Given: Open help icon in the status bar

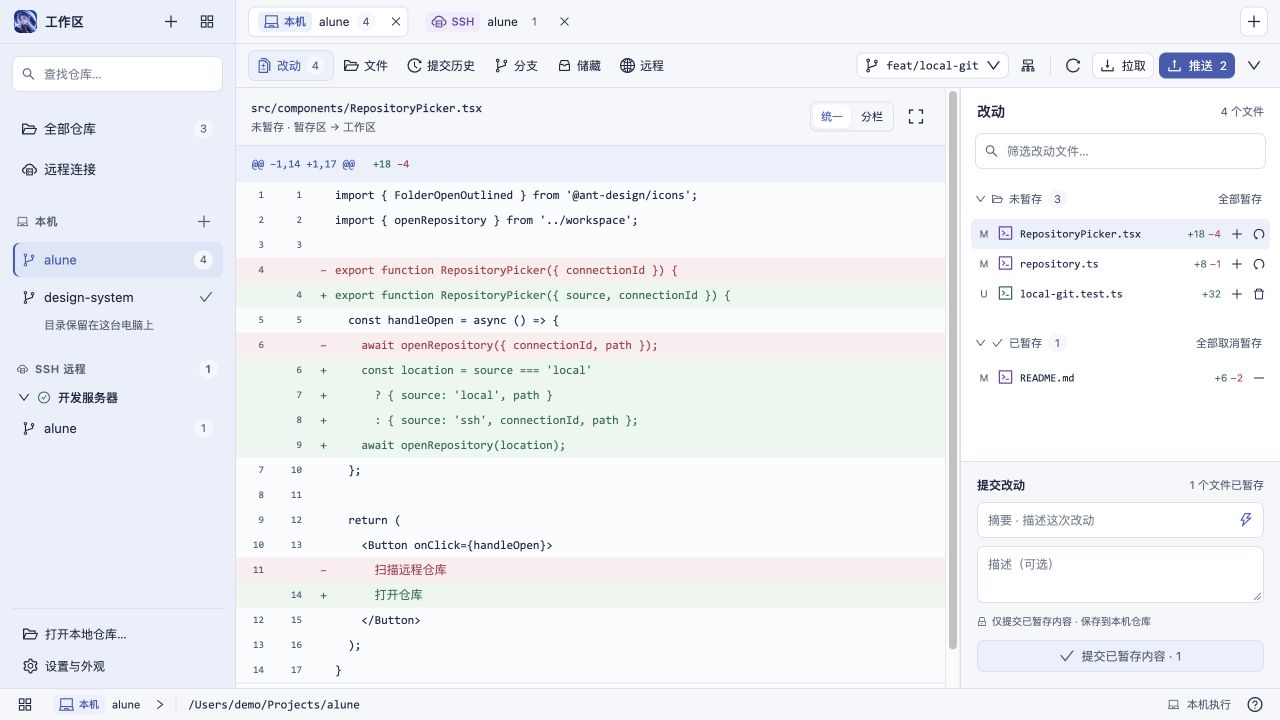Looking at the screenshot, I should click(x=1255, y=705).
